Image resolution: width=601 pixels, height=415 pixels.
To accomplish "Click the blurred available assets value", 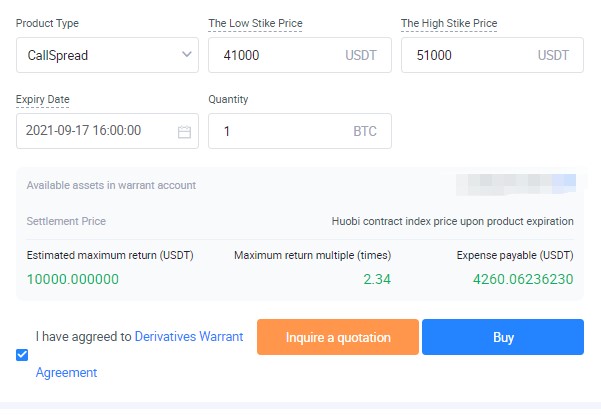I will click(515, 185).
